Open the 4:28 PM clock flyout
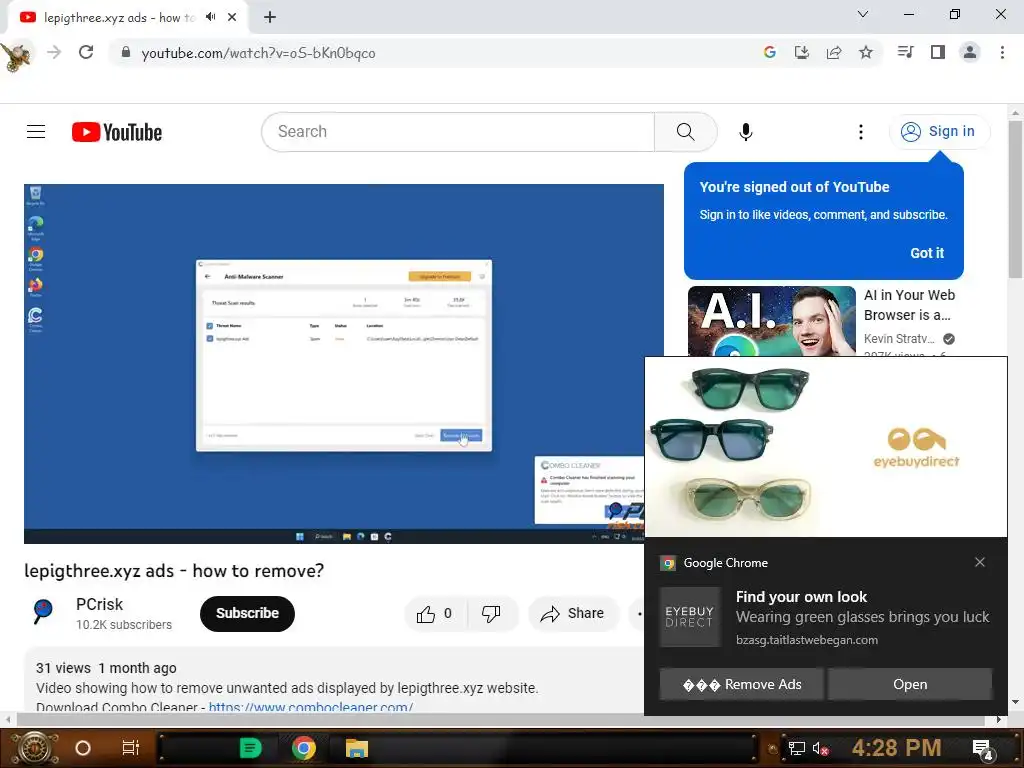Image resolution: width=1024 pixels, height=768 pixels. (896, 748)
